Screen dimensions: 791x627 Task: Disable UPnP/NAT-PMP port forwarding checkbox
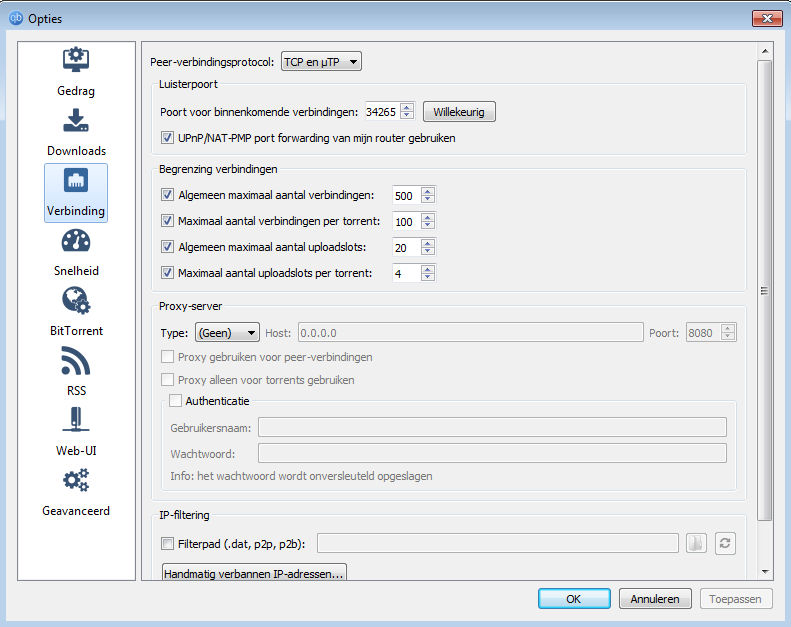(x=167, y=138)
